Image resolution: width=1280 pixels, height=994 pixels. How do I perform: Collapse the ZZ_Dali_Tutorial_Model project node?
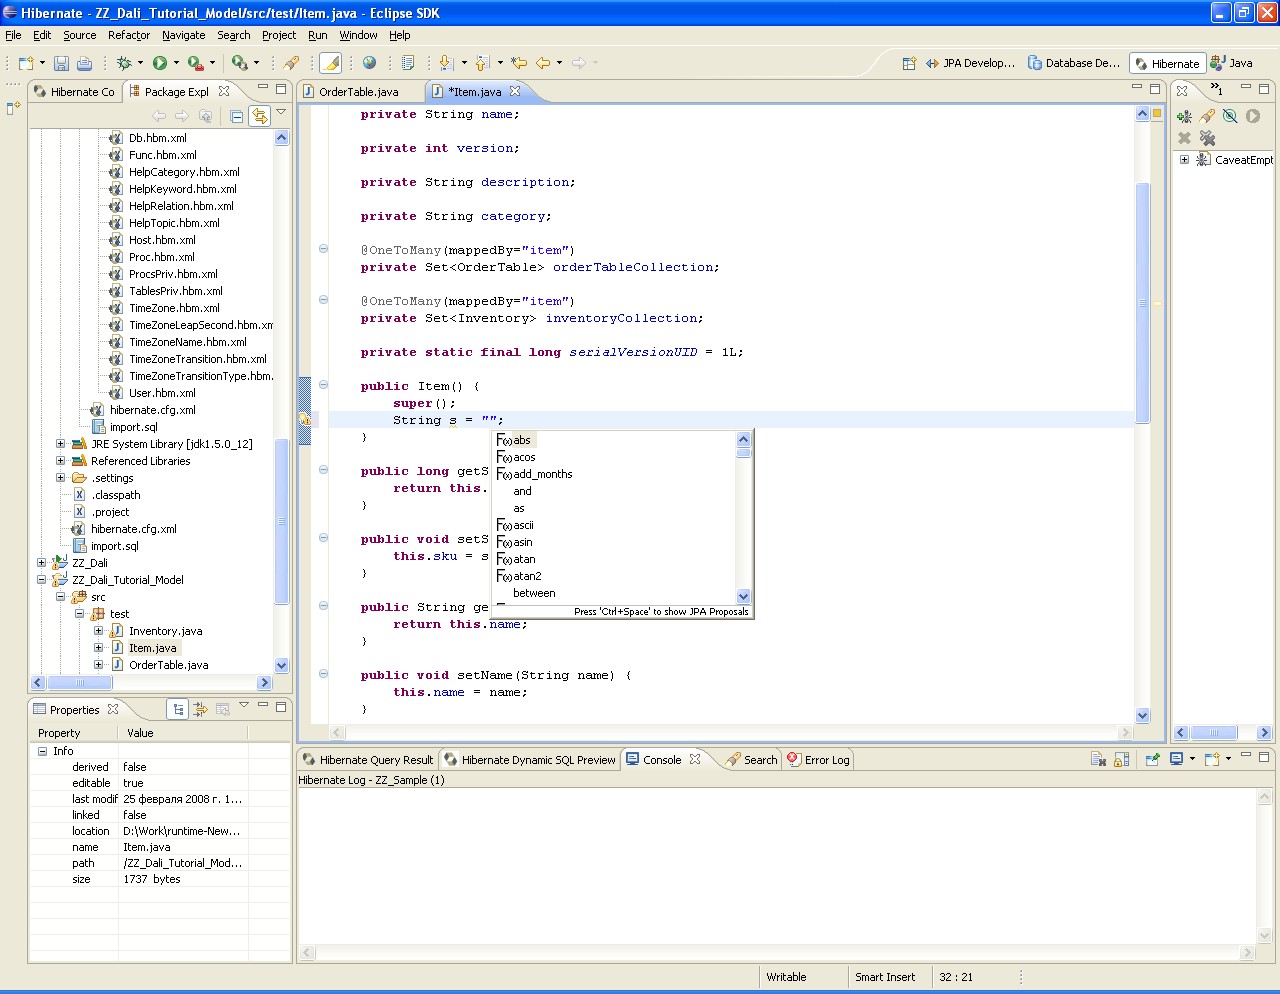pyautogui.click(x=41, y=580)
